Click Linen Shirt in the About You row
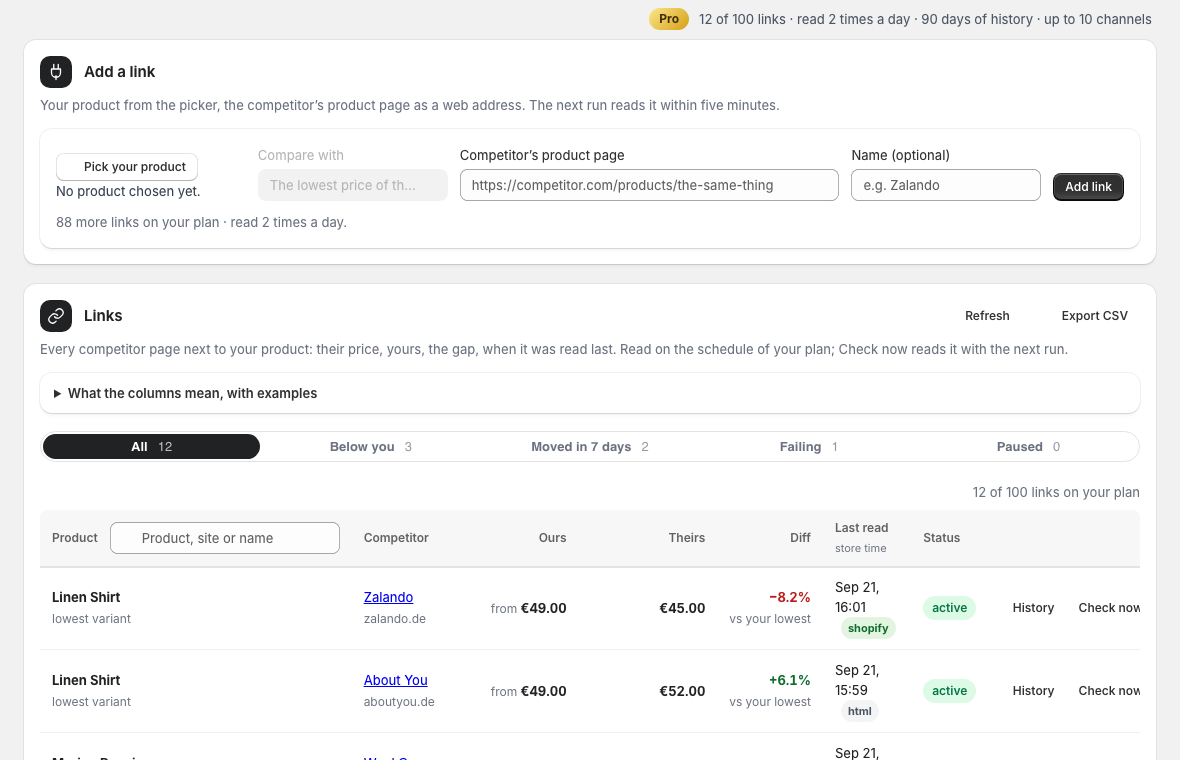 click(86, 680)
